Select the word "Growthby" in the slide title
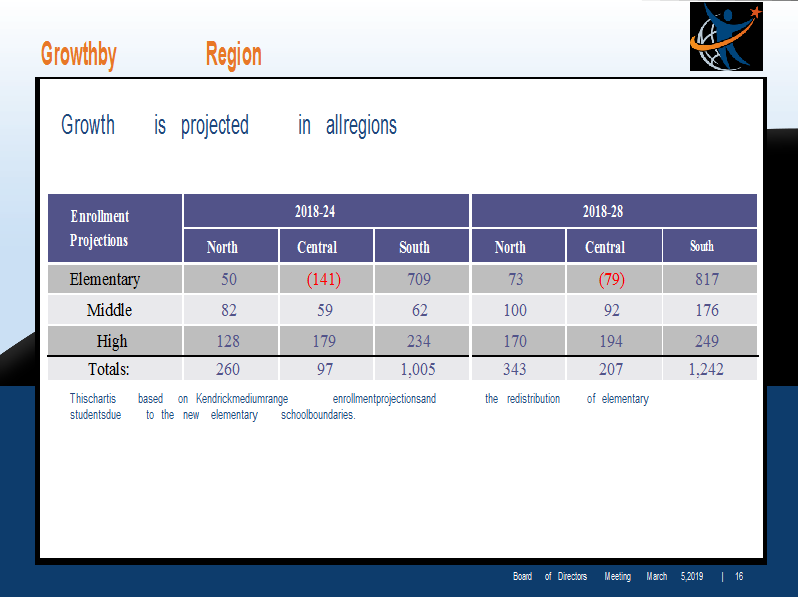Viewport: 800px width, 600px height. click(79, 55)
